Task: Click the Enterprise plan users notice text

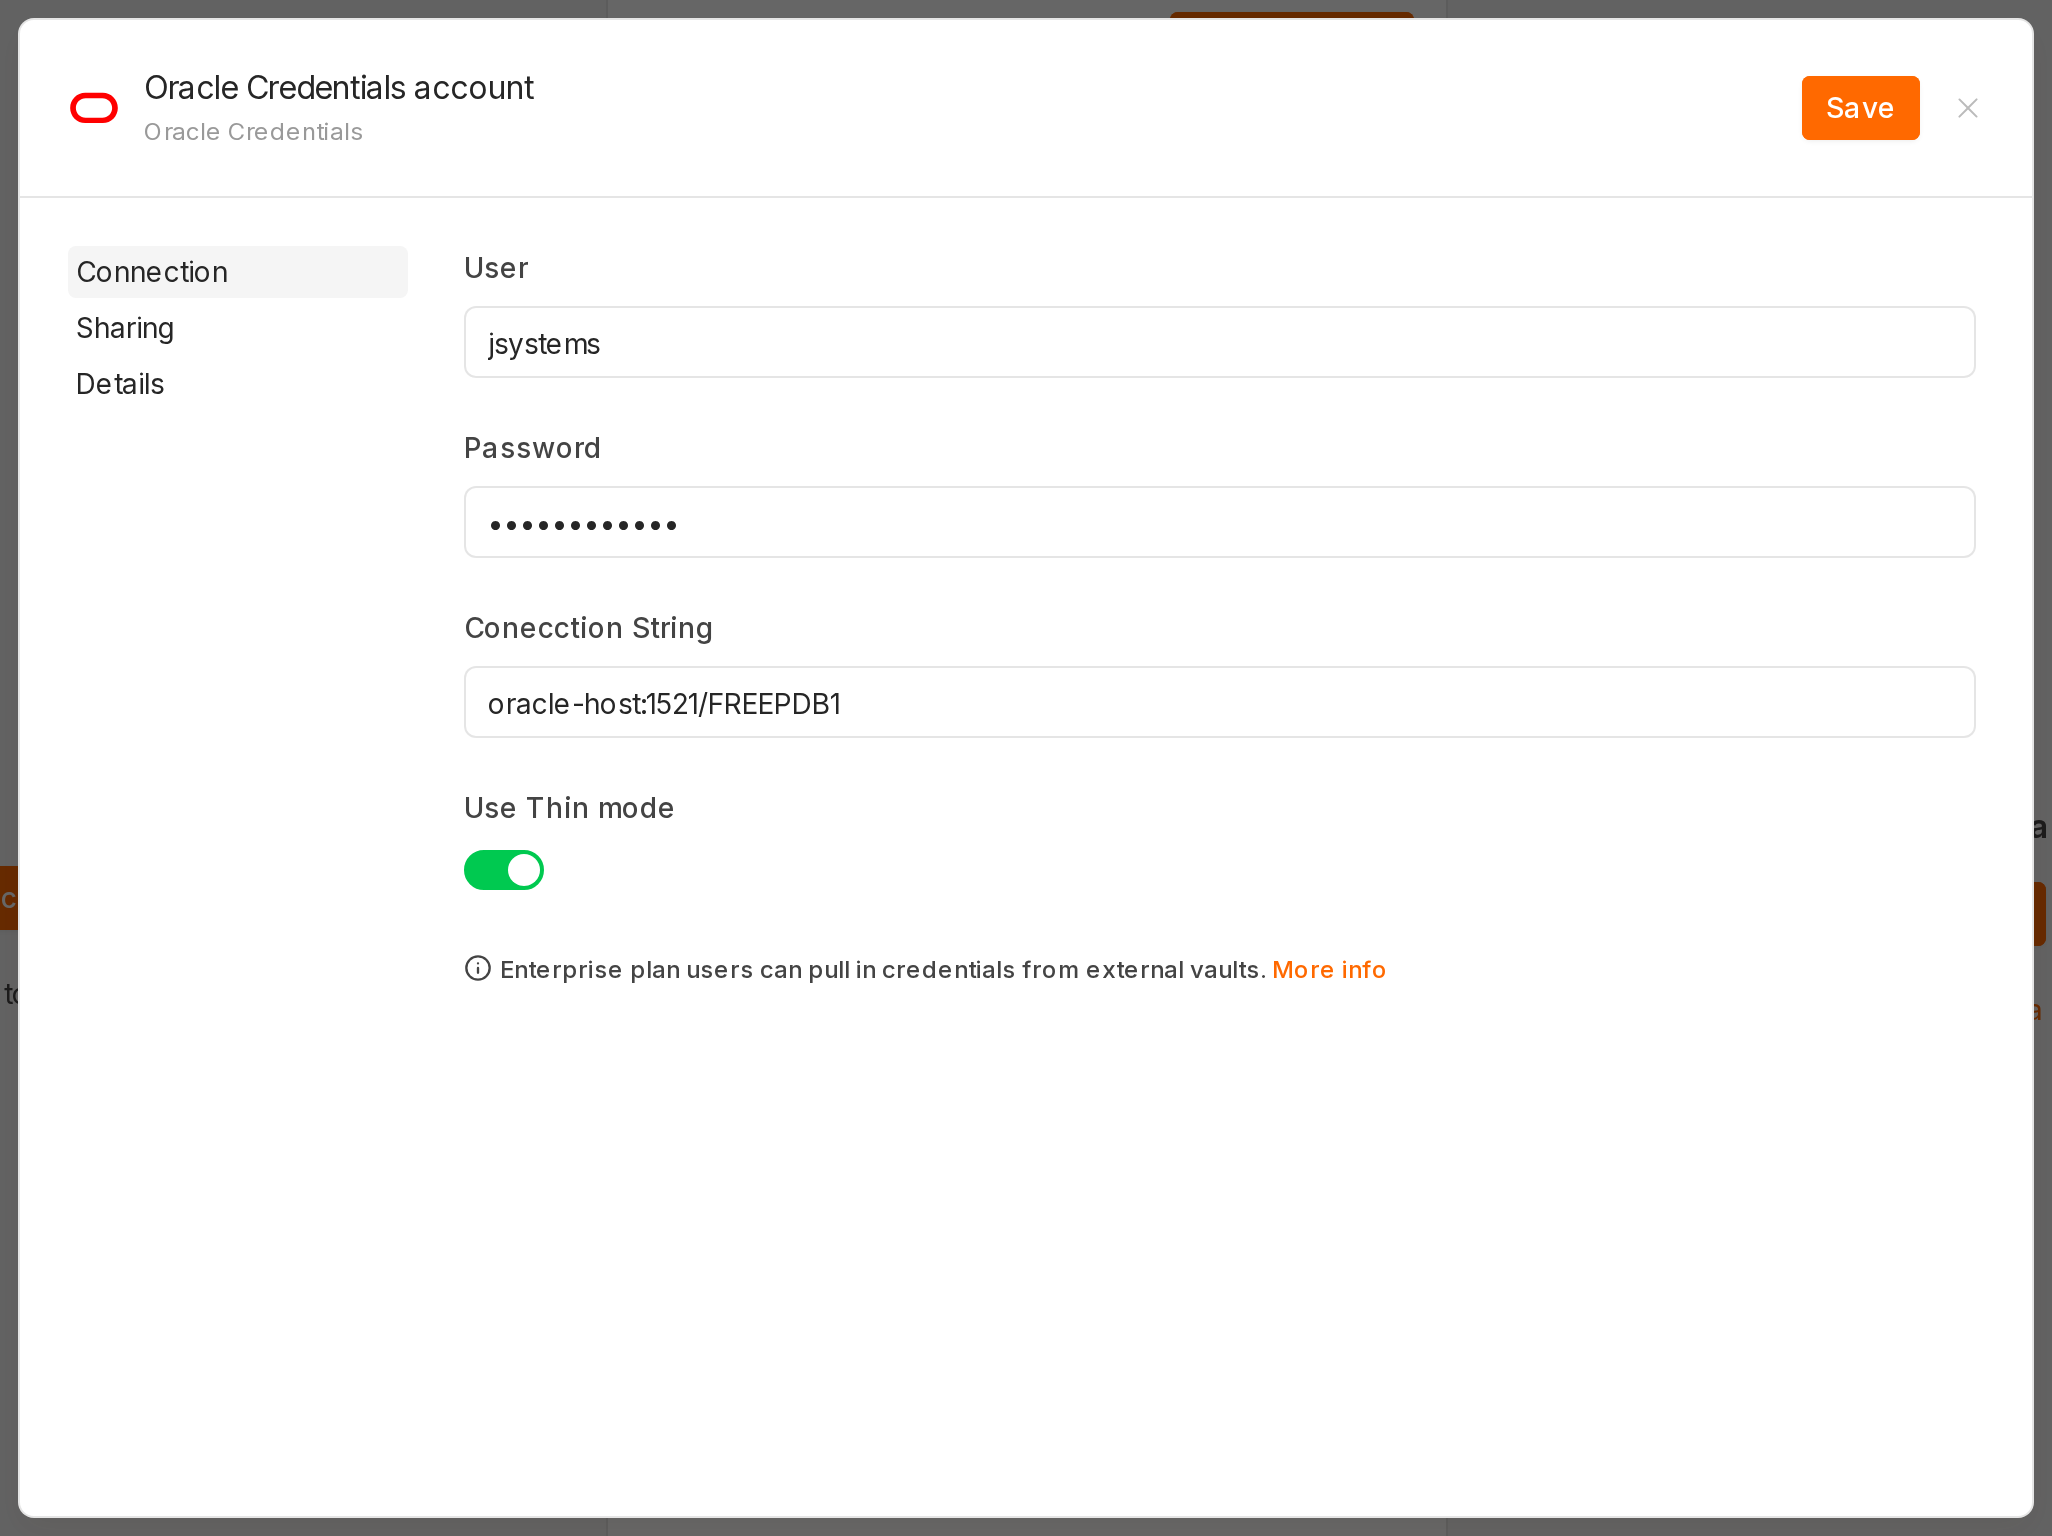Action: click(883, 969)
